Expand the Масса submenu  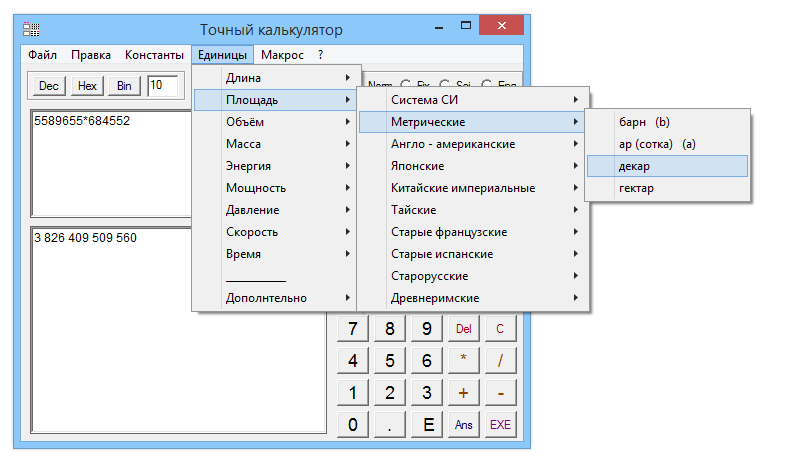click(x=275, y=144)
